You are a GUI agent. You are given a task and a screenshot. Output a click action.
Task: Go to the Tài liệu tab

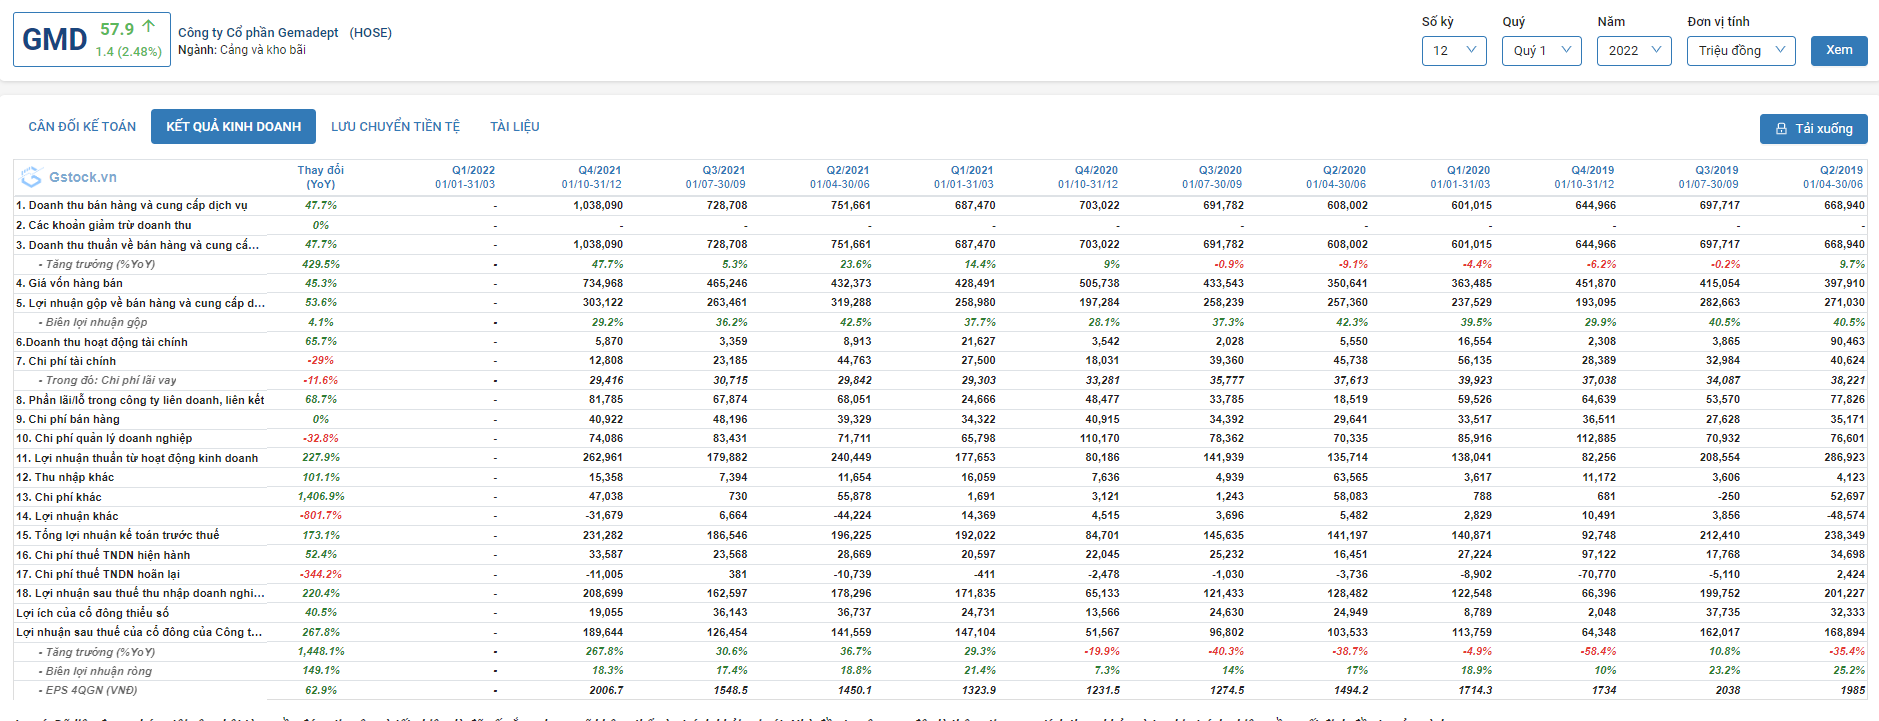(x=514, y=127)
